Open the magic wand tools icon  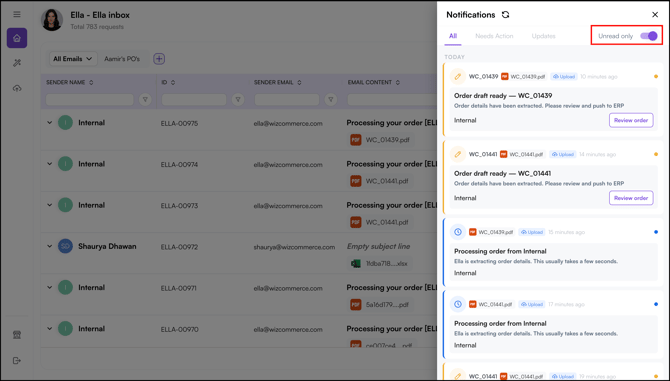tap(17, 63)
